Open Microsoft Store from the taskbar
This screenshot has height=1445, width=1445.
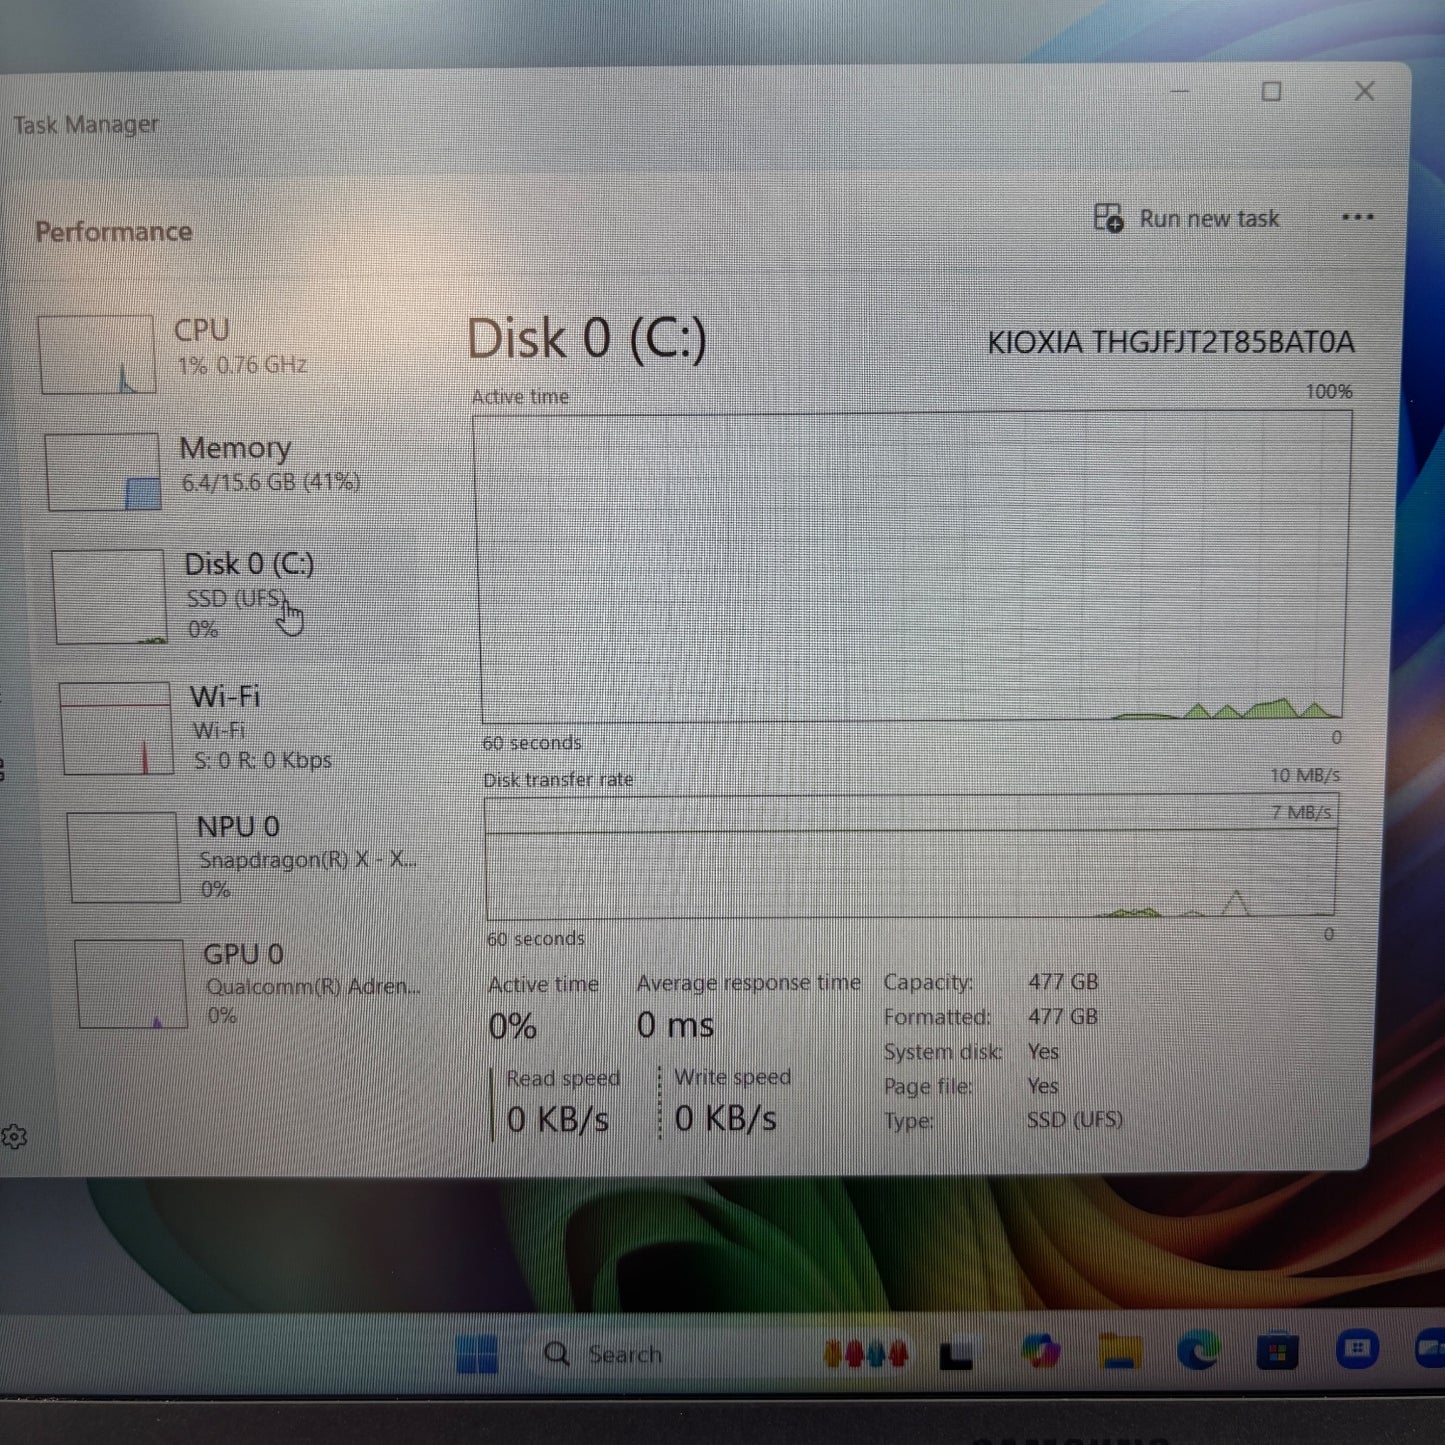pos(1276,1353)
